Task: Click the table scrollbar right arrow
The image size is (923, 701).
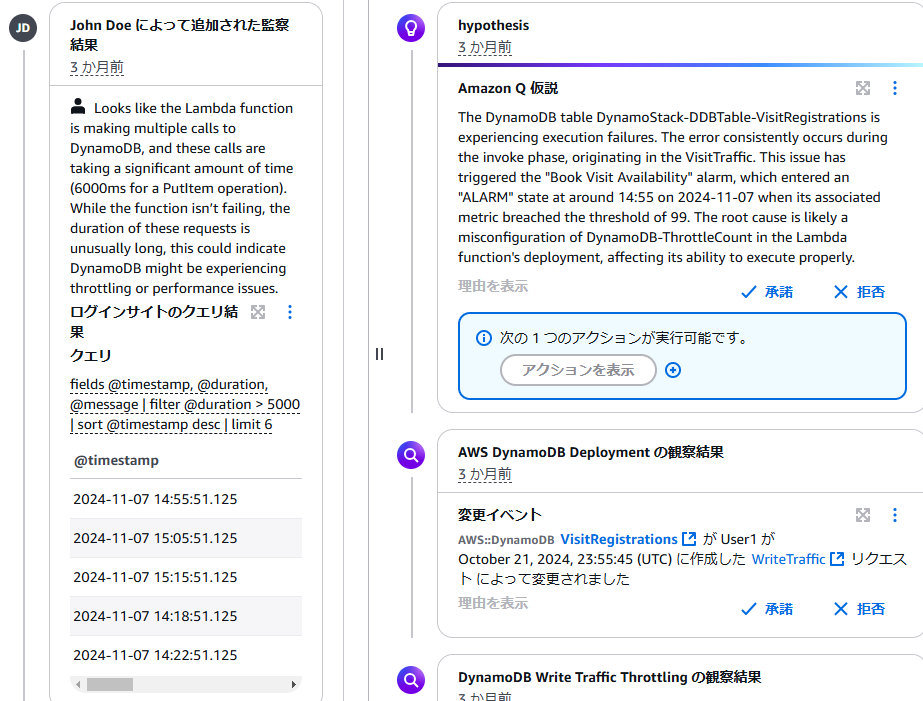Action: (294, 685)
